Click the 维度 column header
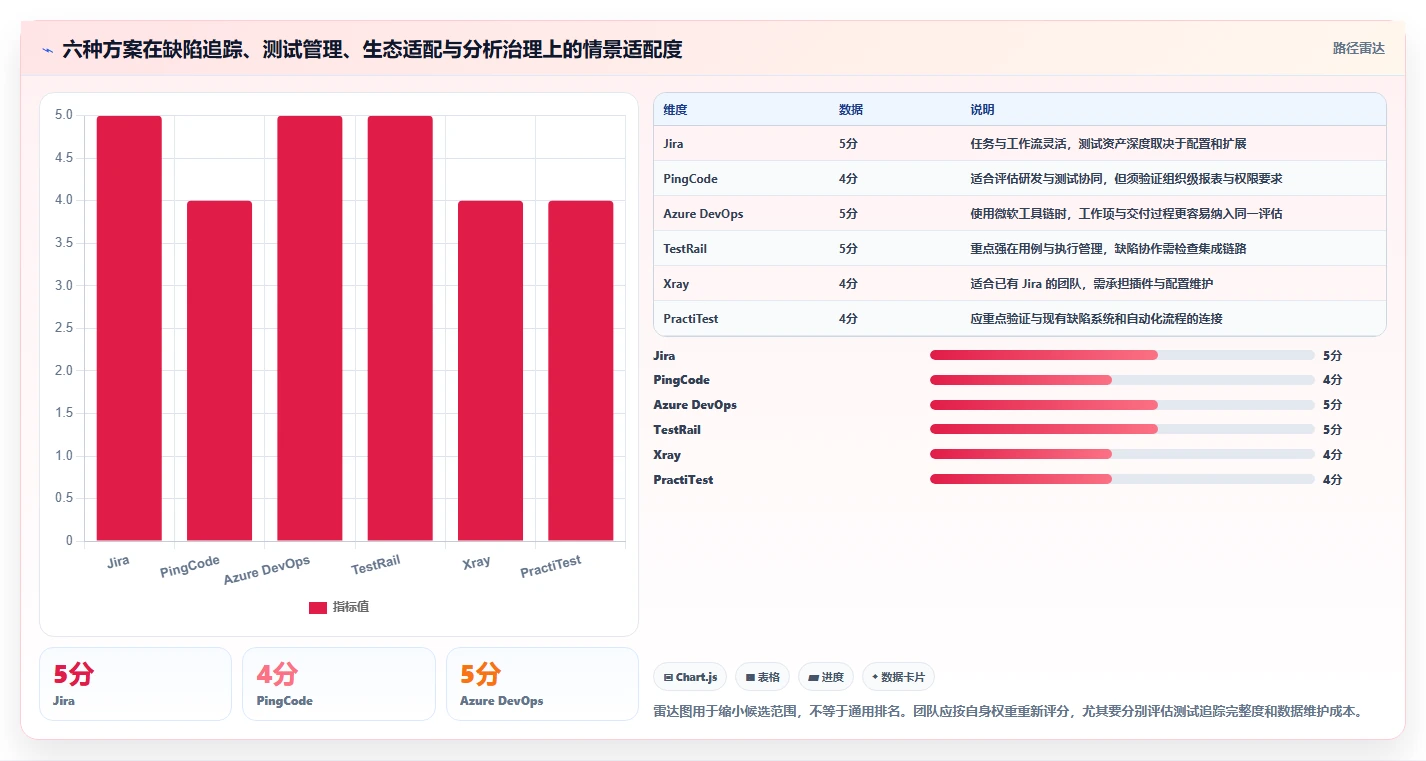The image size is (1426, 761). 675,110
